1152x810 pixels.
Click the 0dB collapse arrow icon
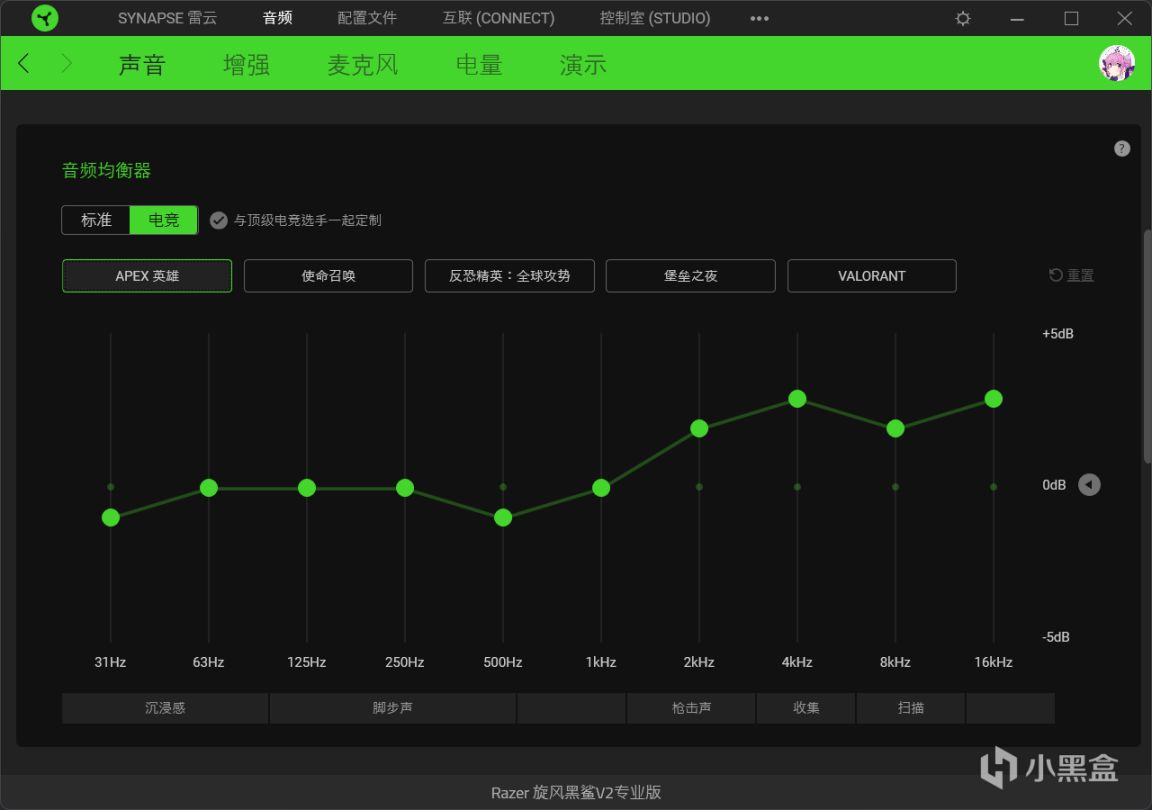[x=1089, y=485]
